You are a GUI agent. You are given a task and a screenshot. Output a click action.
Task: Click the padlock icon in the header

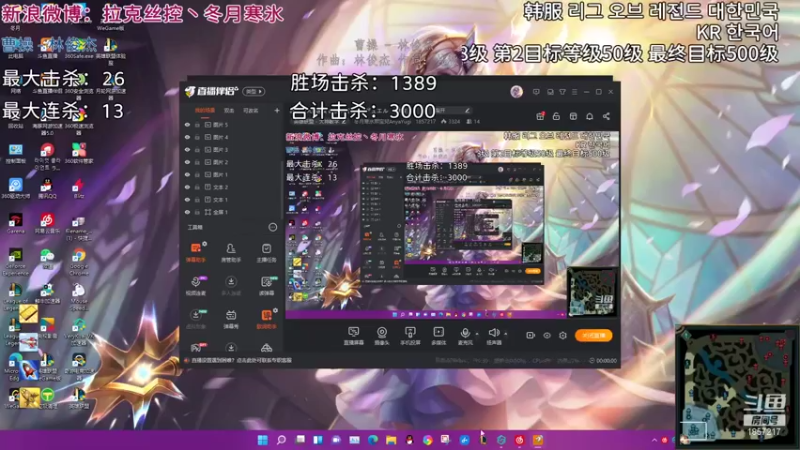click(556, 116)
